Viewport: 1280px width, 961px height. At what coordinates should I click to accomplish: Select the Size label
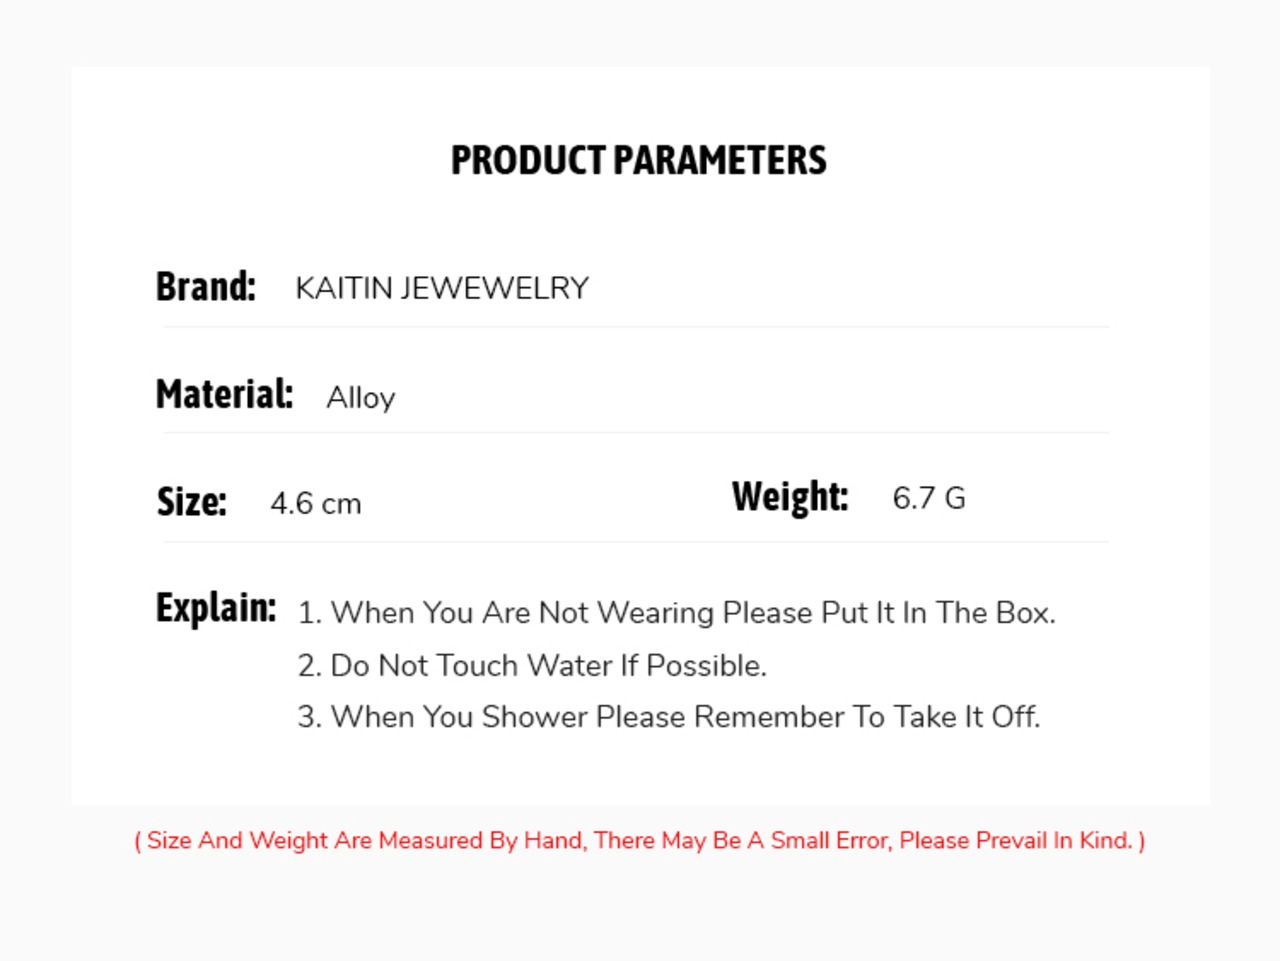tap(192, 501)
